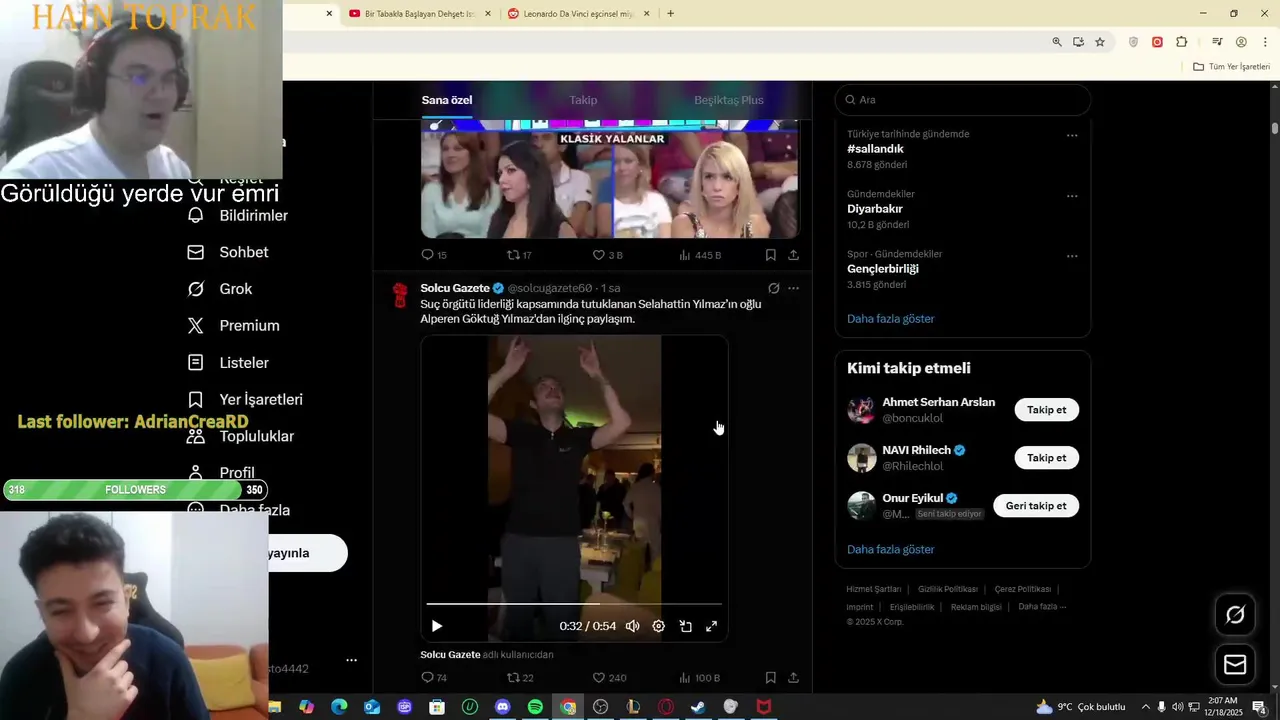Play the paused video
This screenshot has height=720, width=1280.
436,626
